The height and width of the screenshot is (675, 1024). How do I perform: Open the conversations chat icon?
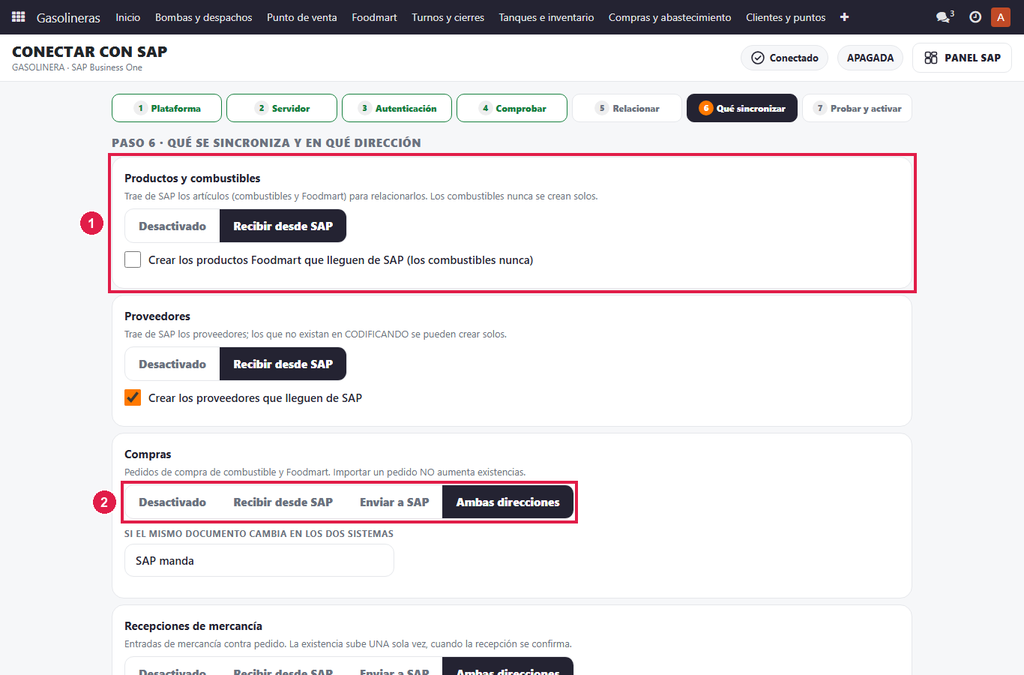click(944, 17)
